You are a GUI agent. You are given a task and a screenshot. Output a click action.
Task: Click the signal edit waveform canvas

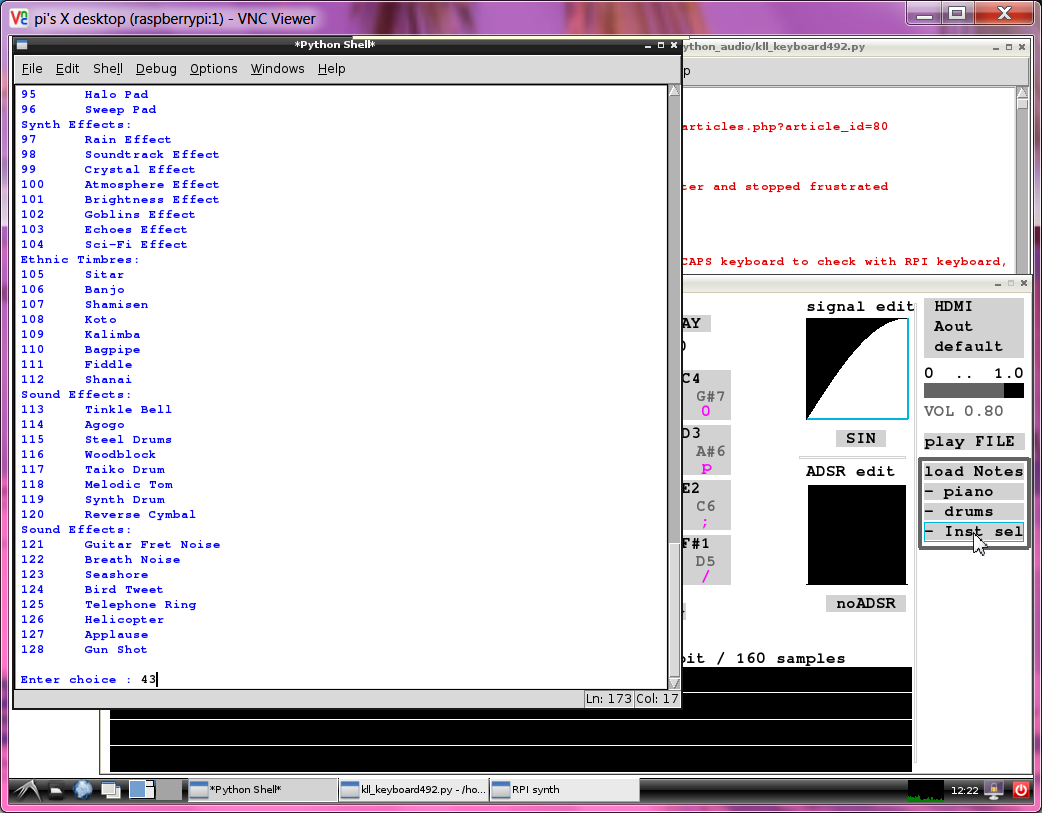[857, 369]
